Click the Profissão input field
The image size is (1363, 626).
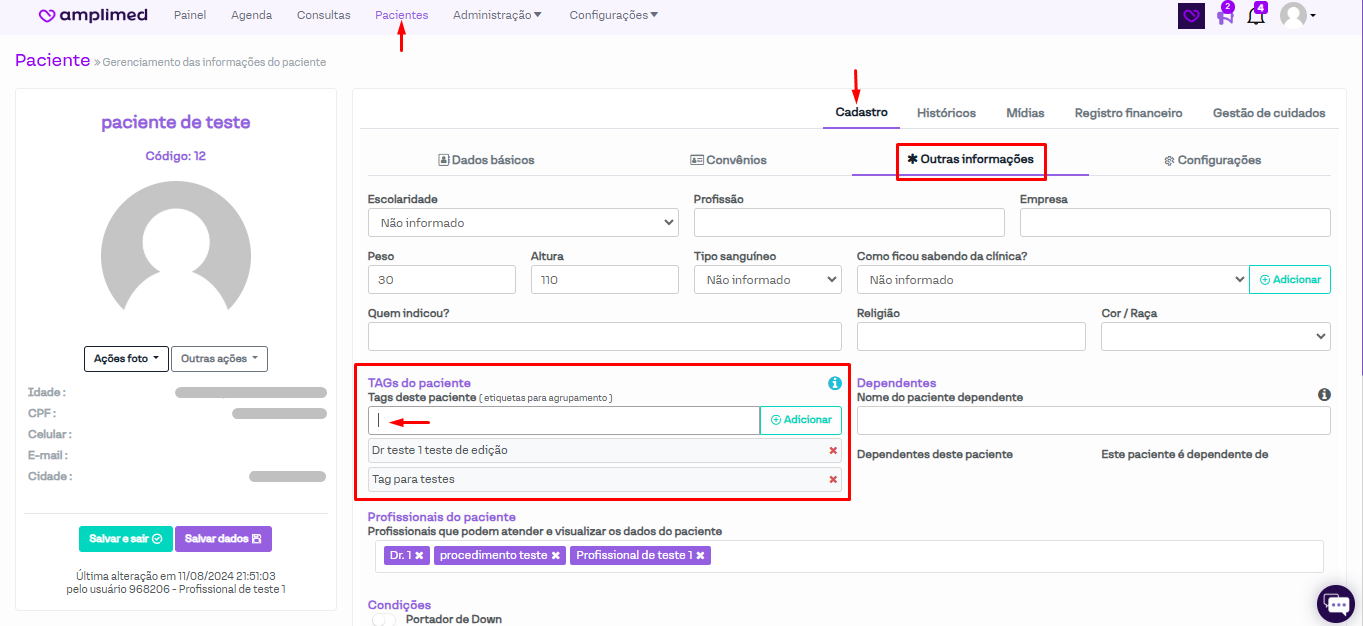click(x=849, y=223)
